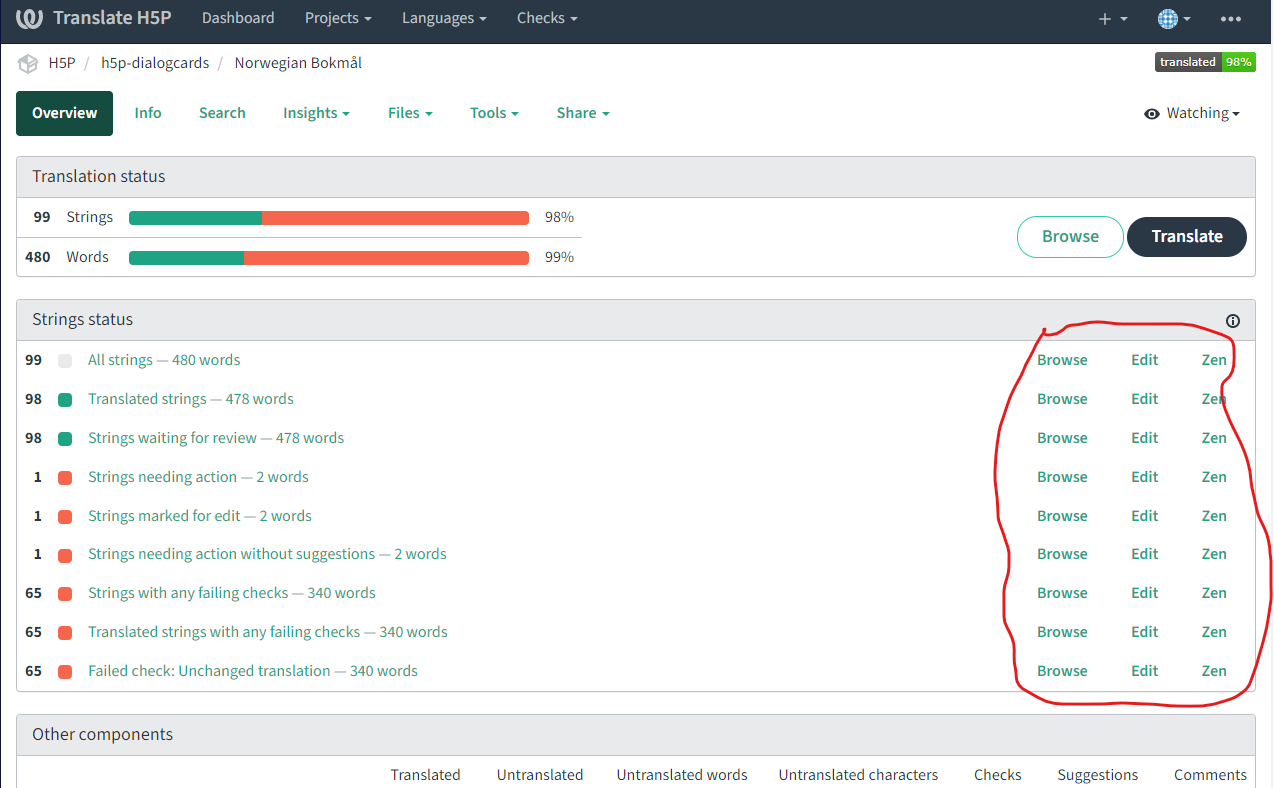Open the globe language menu icon
Screen dimensions: 1274x788
1173,19
